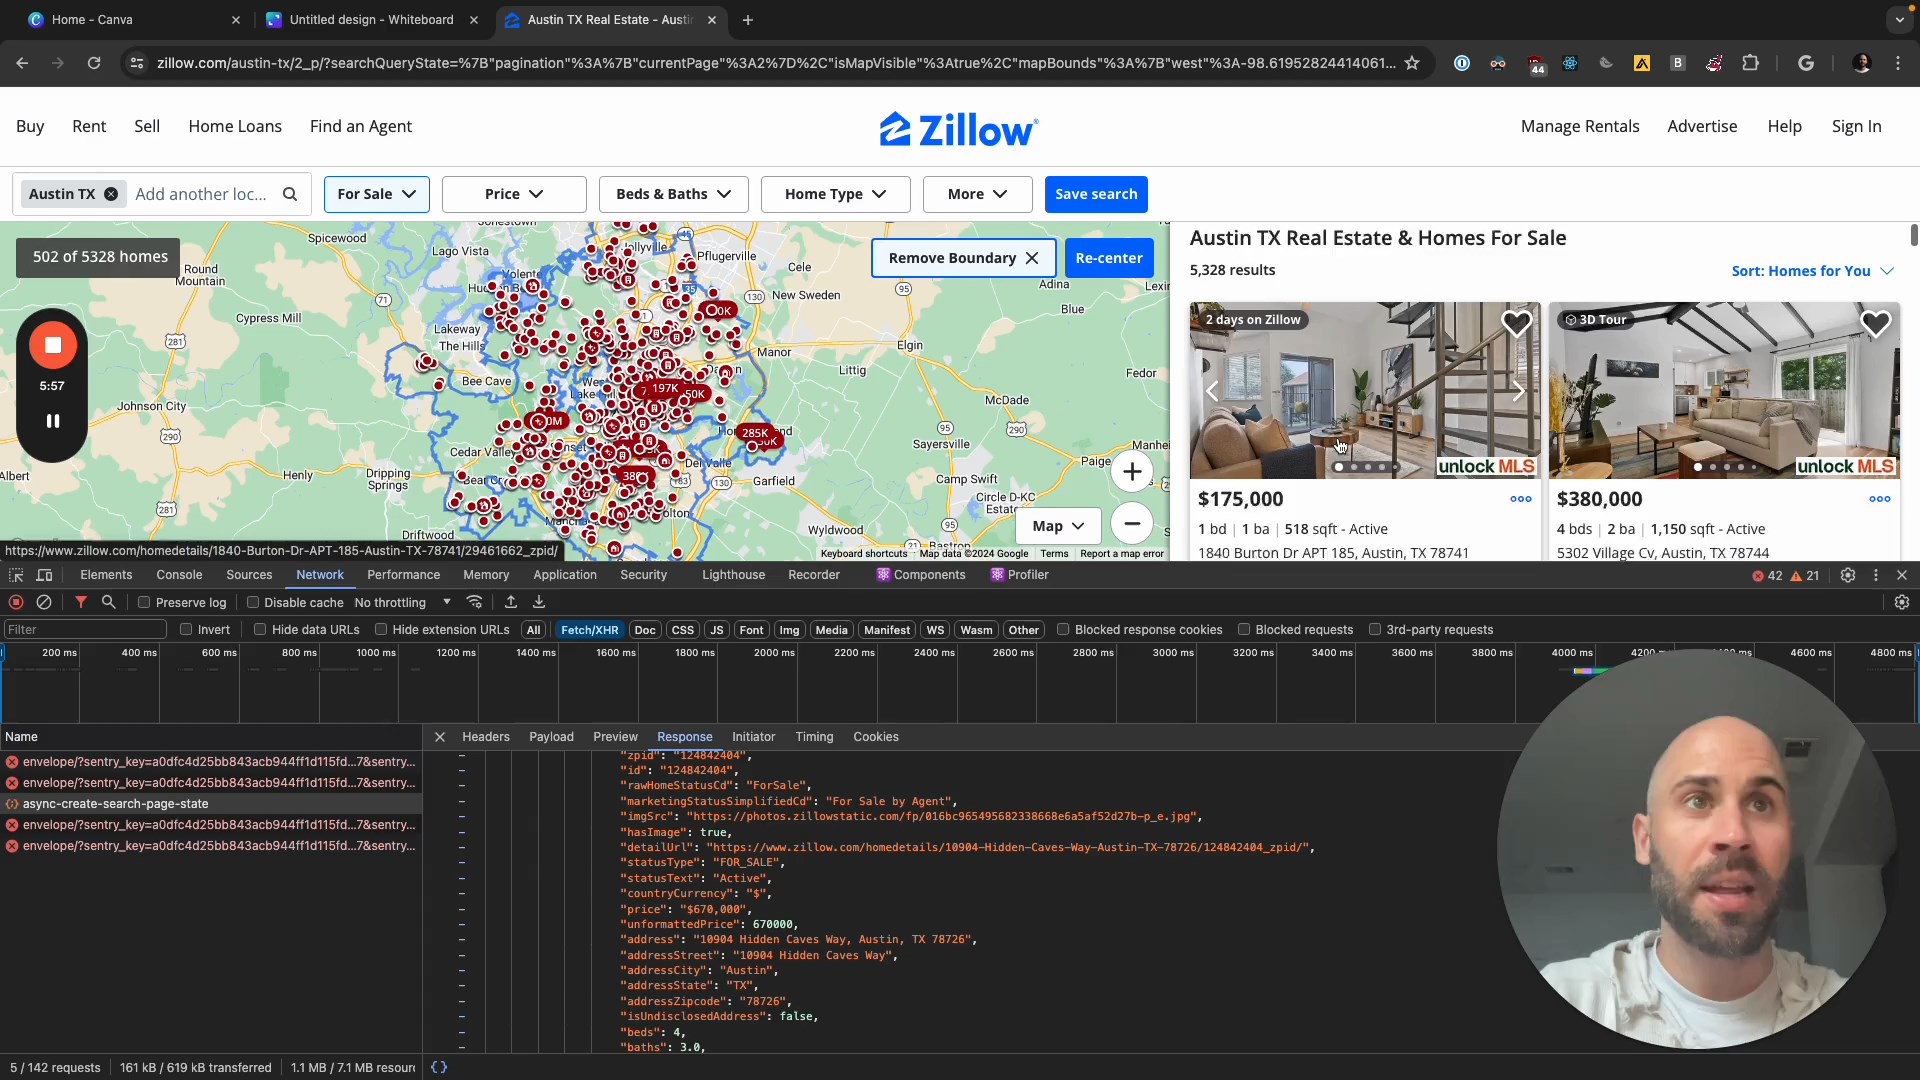This screenshot has width=1920, height=1080.
Task: Activate DevTools inspect element picker
Action: point(16,575)
